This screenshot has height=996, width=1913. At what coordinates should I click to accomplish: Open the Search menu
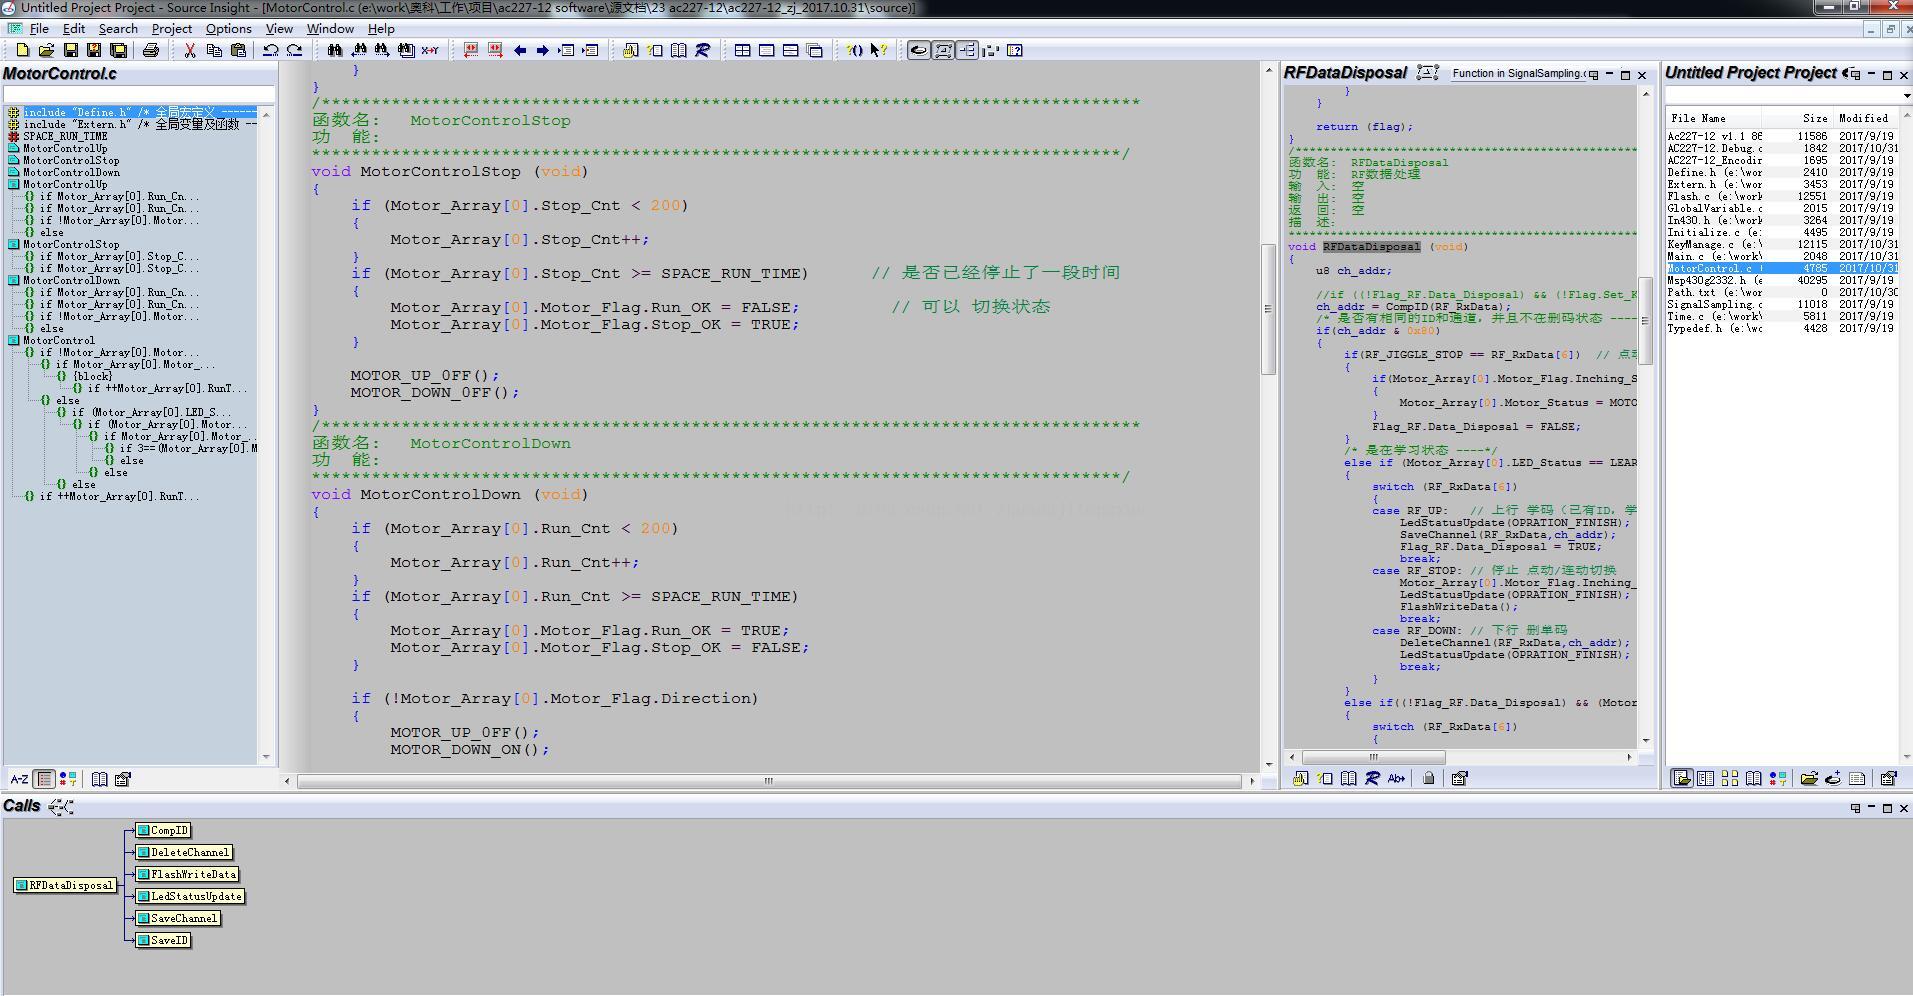coord(118,29)
